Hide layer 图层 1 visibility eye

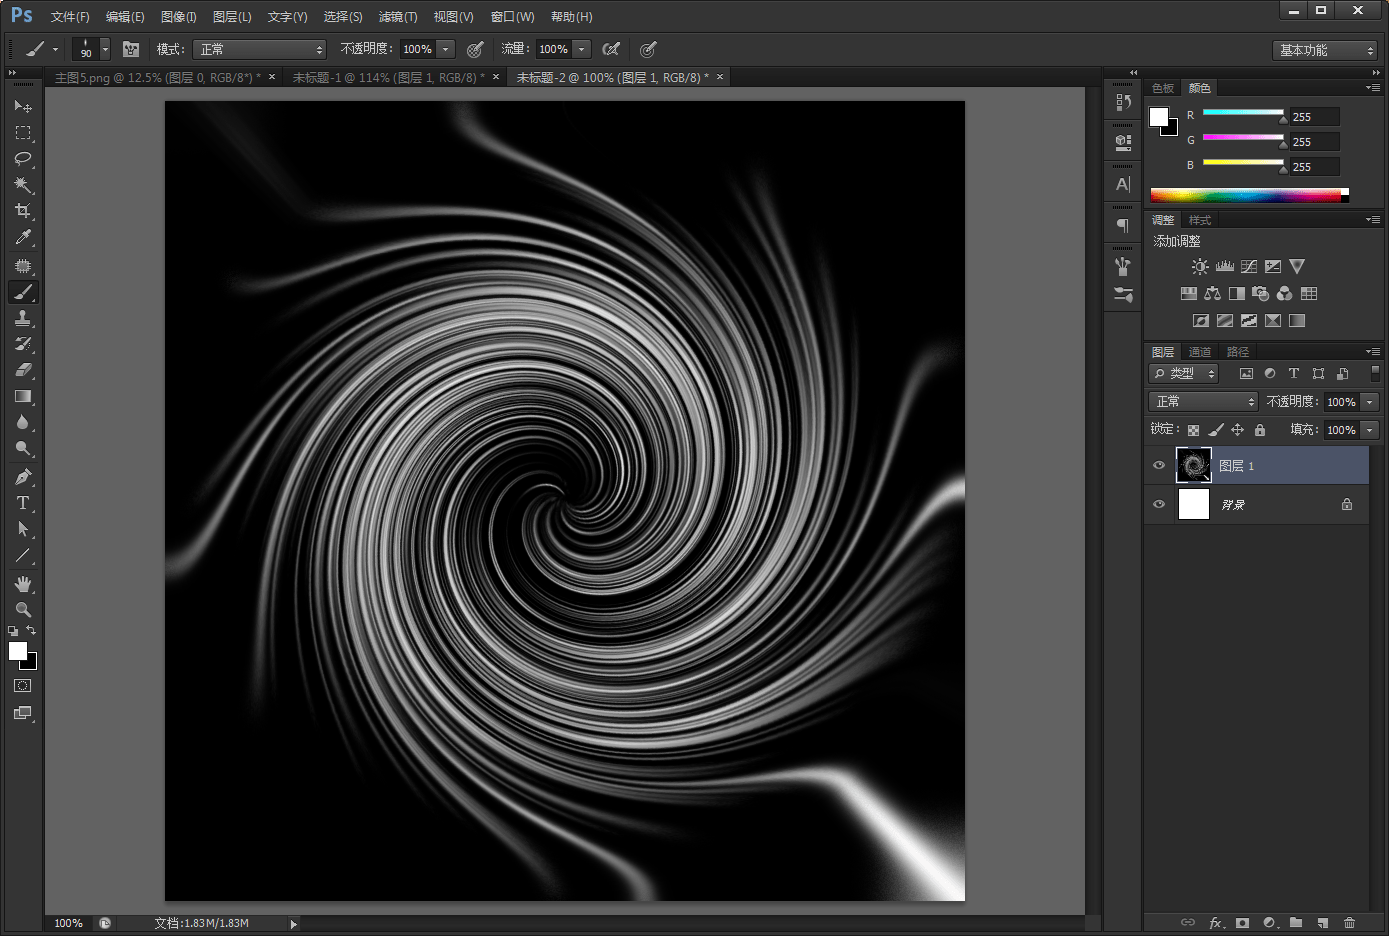click(x=1159, y=466)
